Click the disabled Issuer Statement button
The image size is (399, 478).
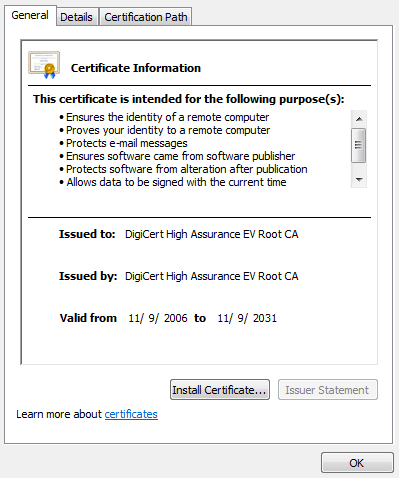point(328,389)
